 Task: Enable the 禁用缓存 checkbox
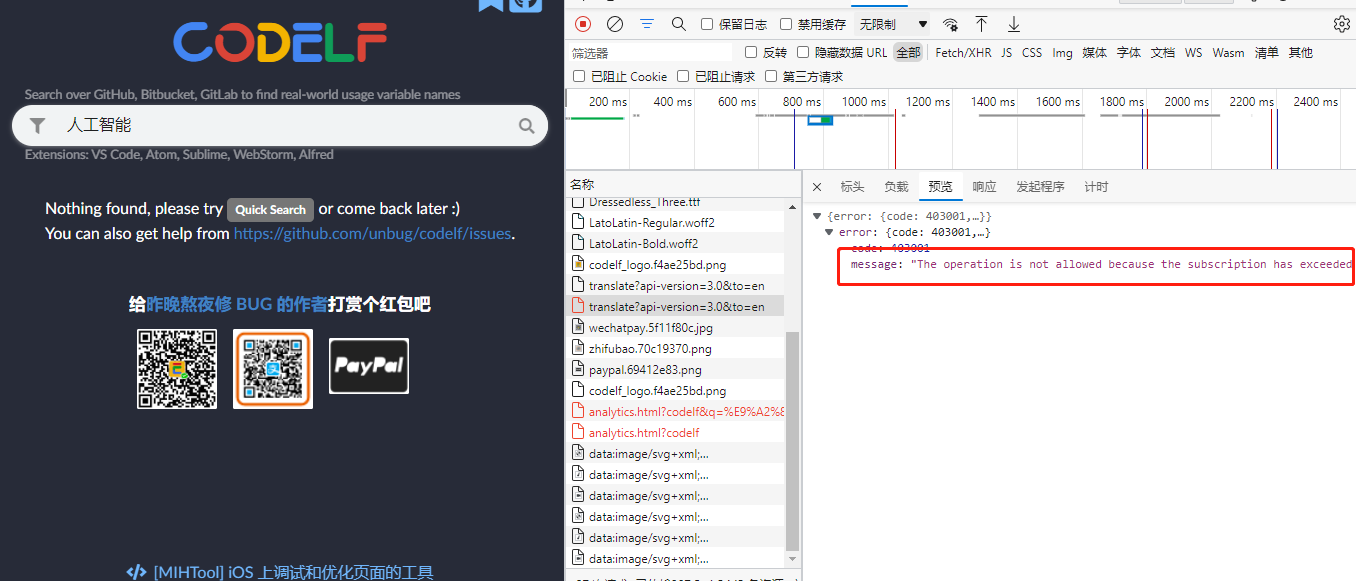pos(786,24)
